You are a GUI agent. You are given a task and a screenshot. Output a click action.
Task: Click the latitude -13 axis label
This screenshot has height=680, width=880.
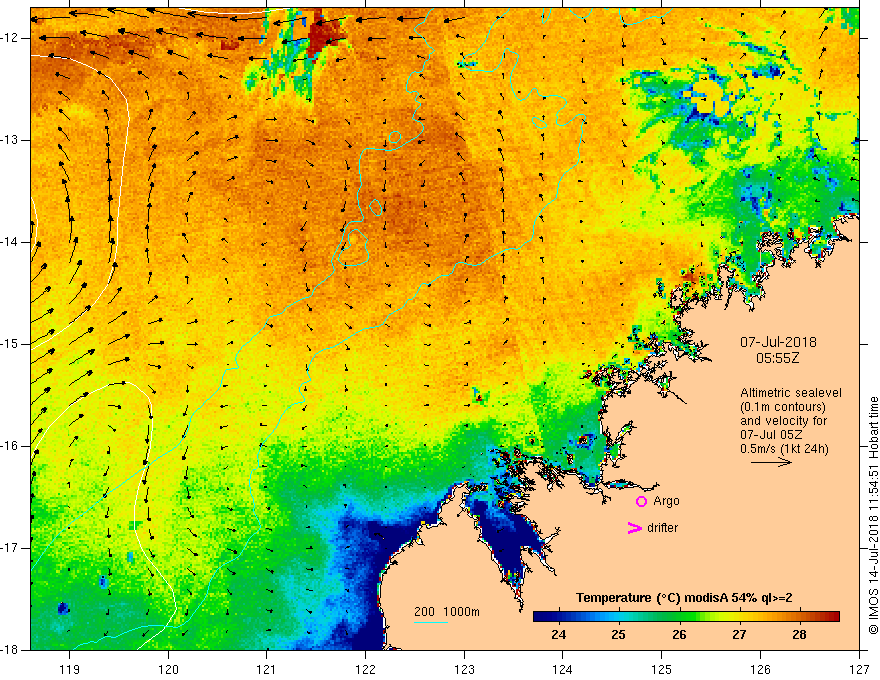pos(10,140)
